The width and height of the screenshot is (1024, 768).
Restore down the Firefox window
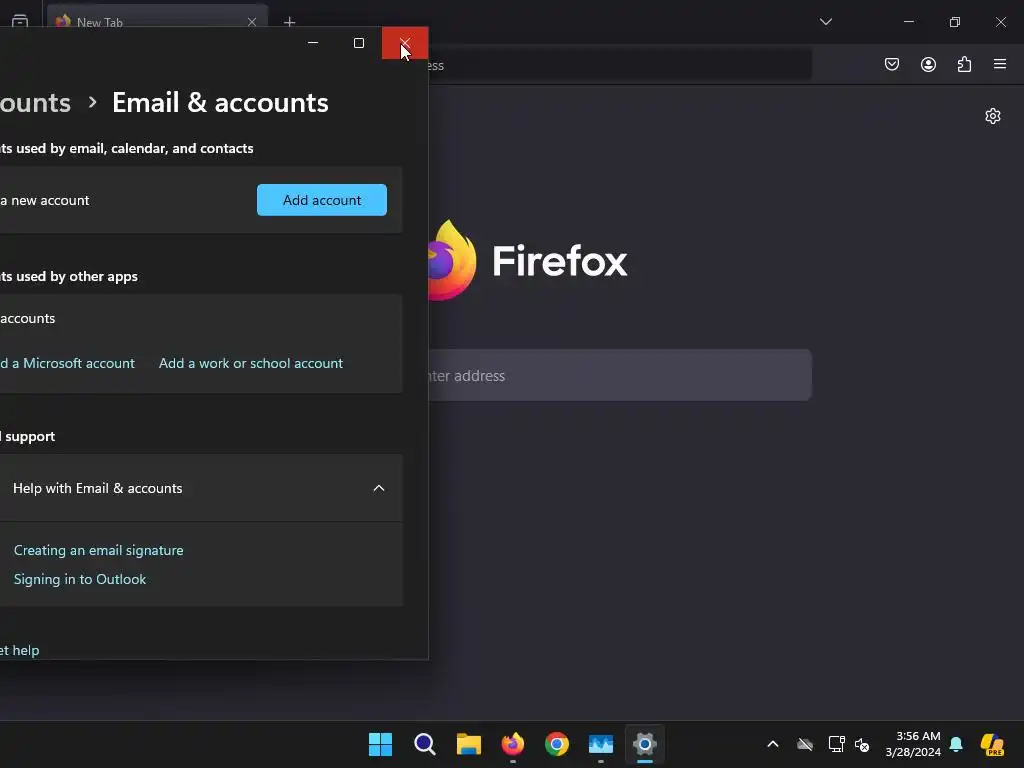pyautogui.click(x=955, y=22)
